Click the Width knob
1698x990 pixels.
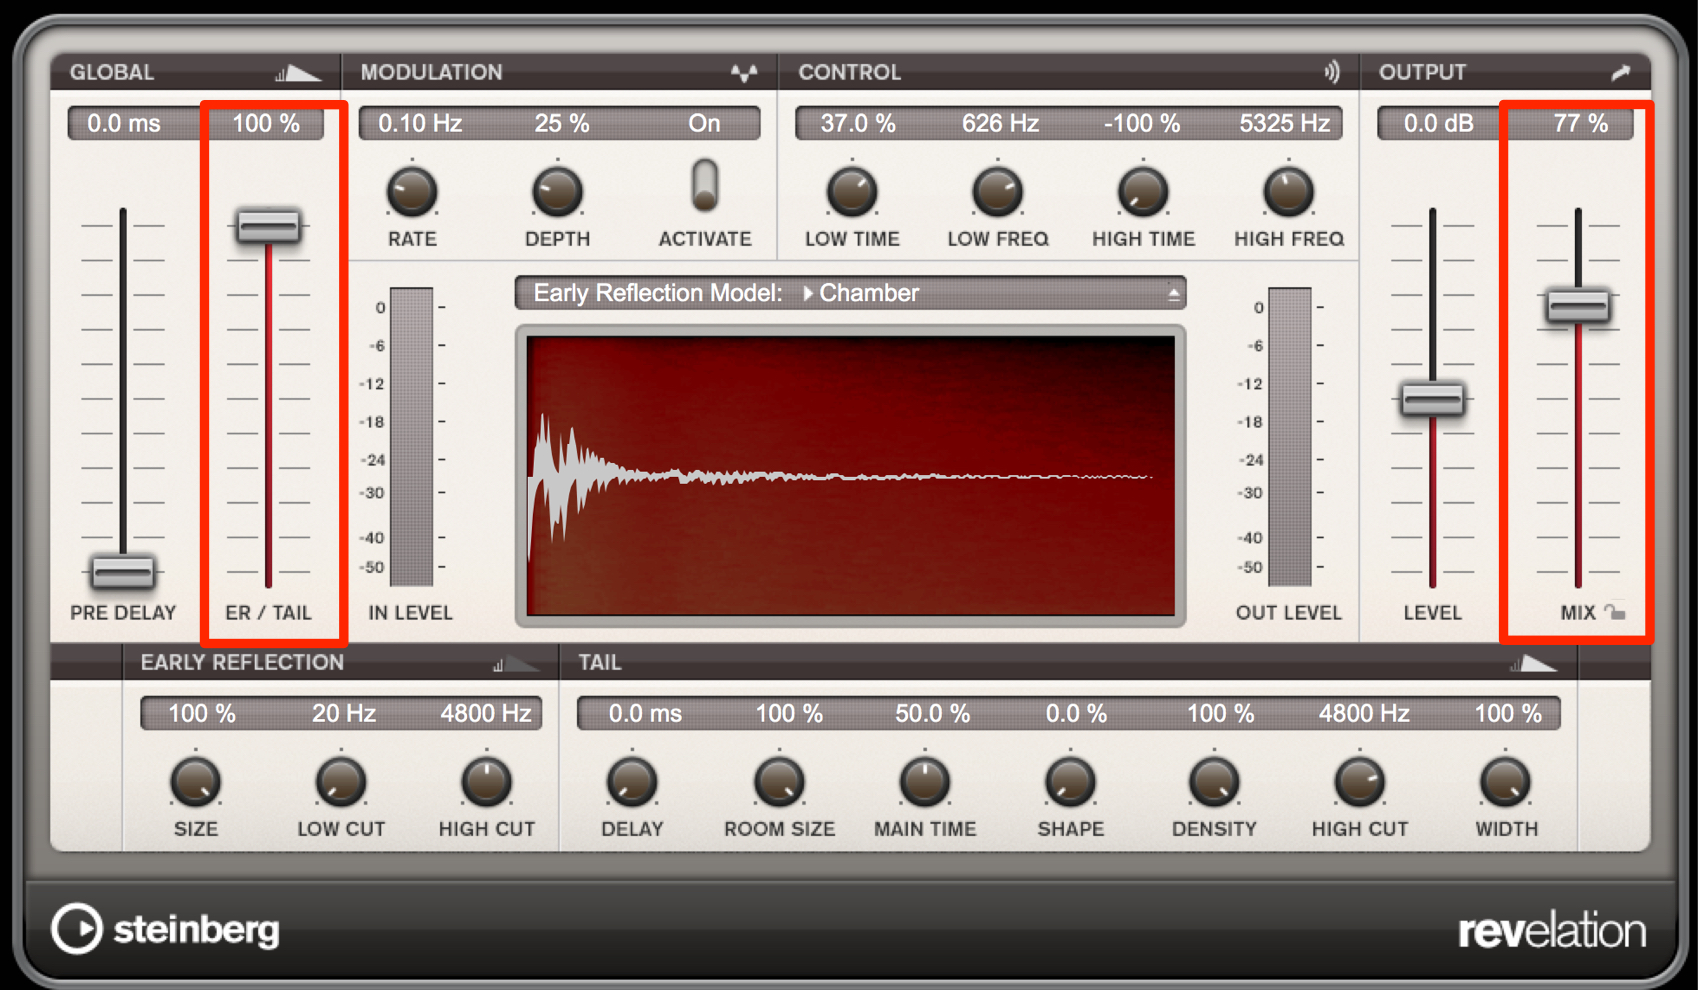1505,782
